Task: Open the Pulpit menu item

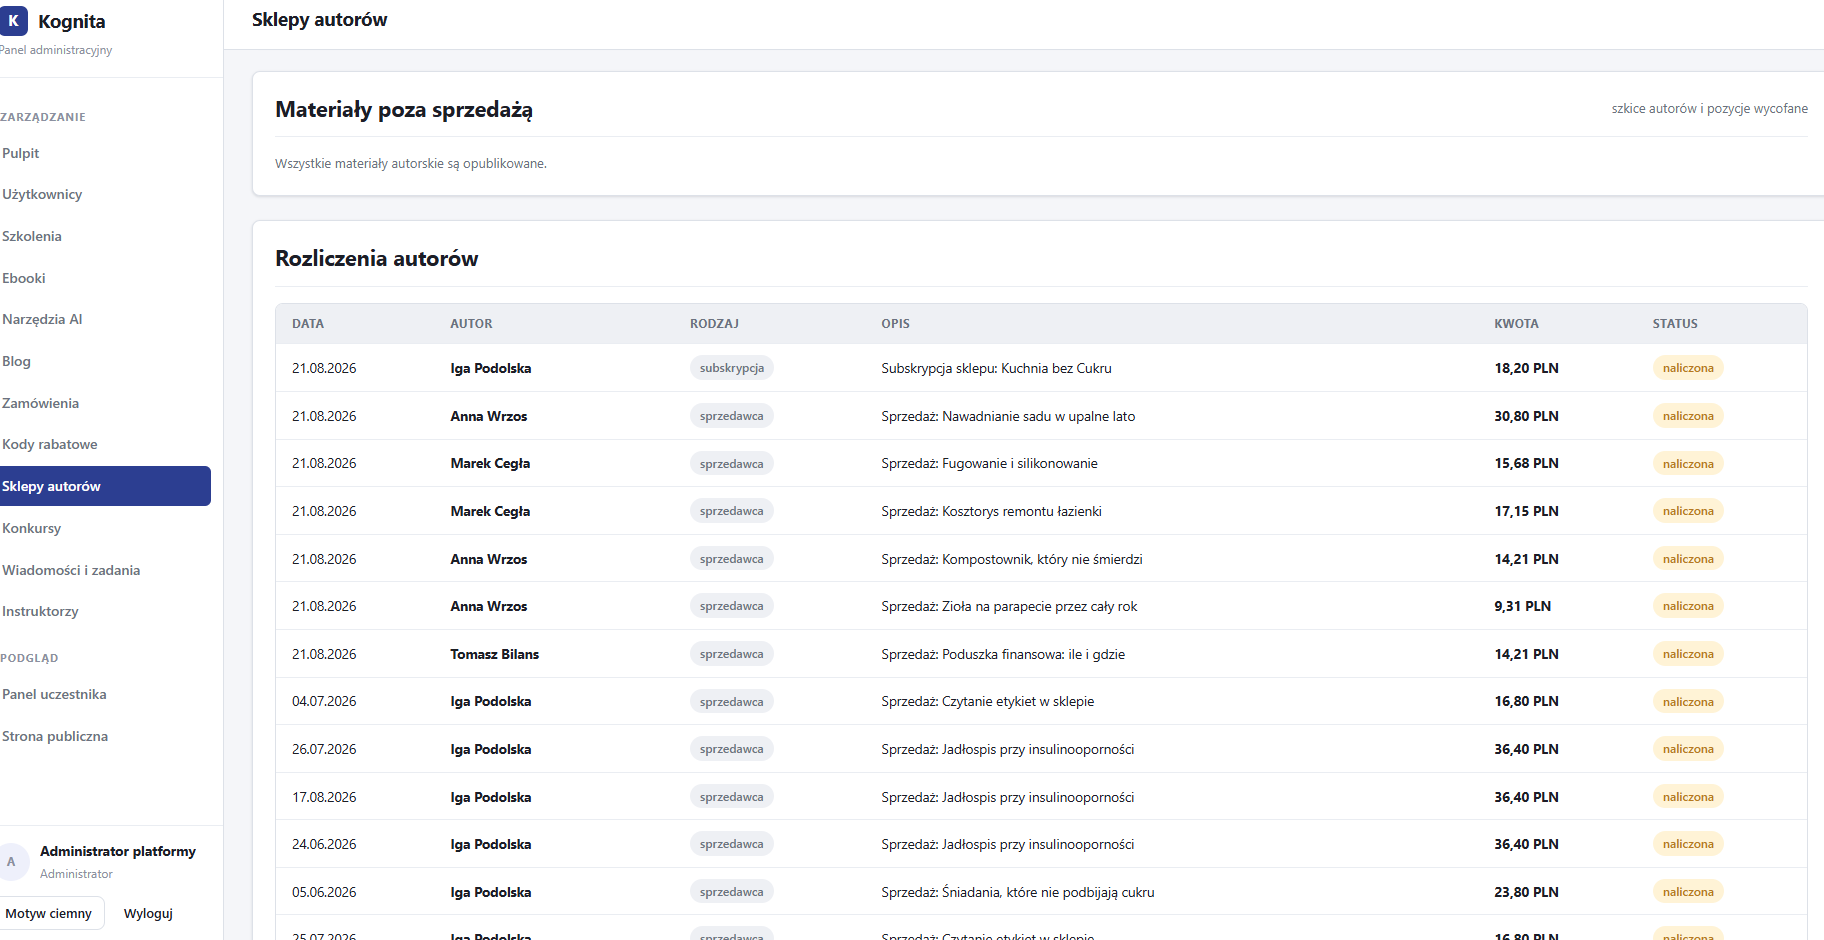Action: [x=21, y=153]
